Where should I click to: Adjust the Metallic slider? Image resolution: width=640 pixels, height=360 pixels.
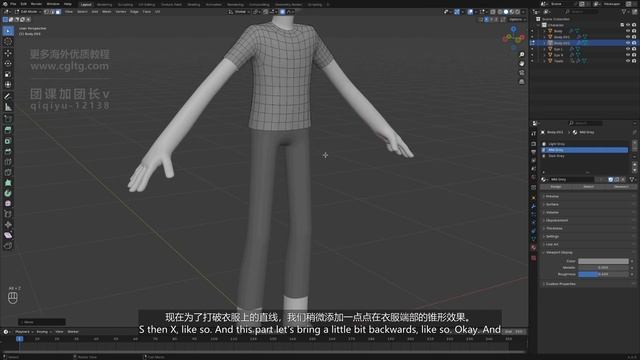coord(603,268)
